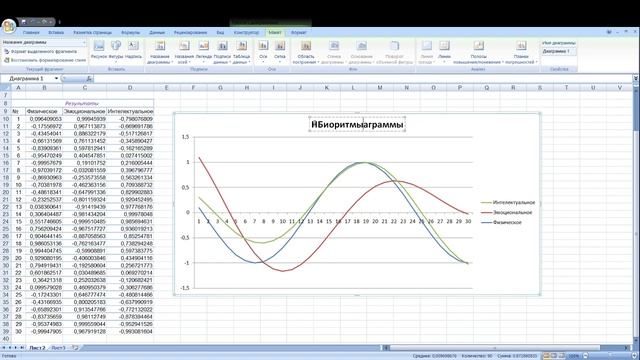The width and height of the screenshot is (640, 360).
Task: Click in the Имя диаграммы chart name field
Action: [559, 51]
